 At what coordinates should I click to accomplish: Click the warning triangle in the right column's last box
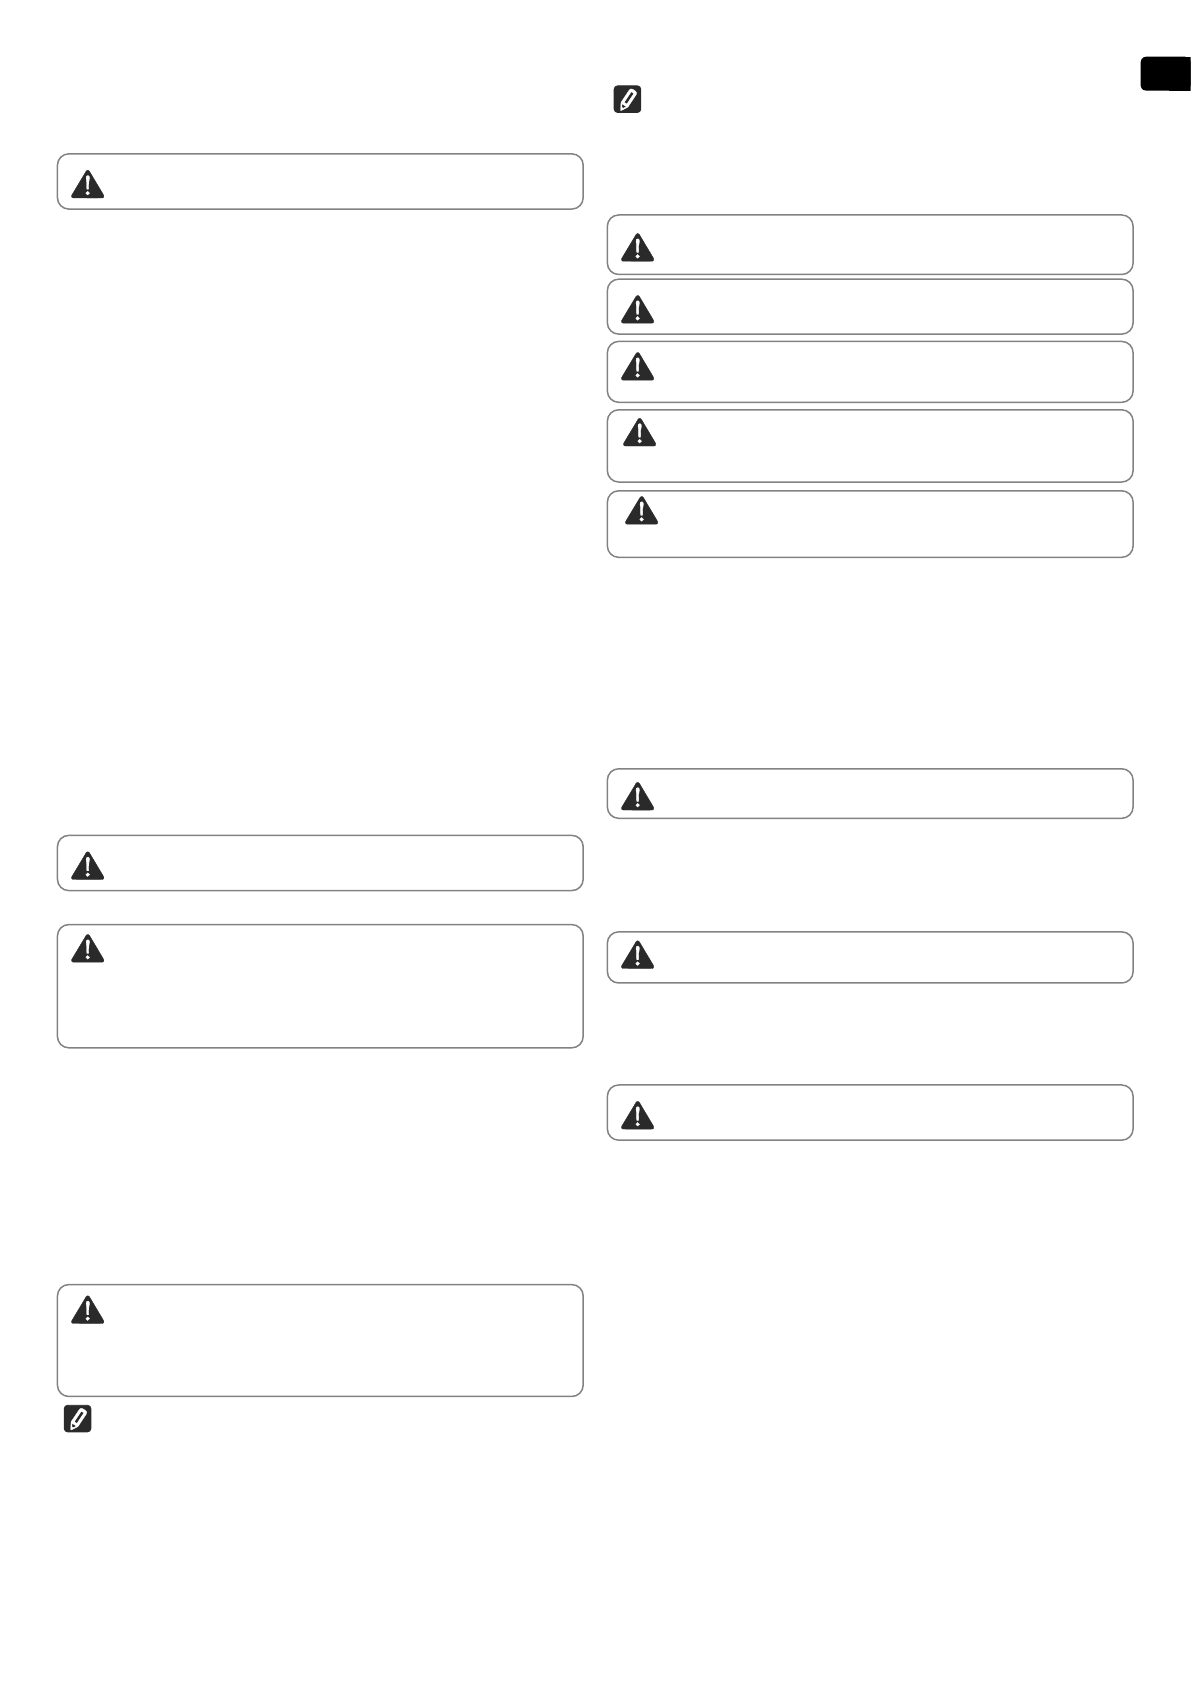point(638,1115)
